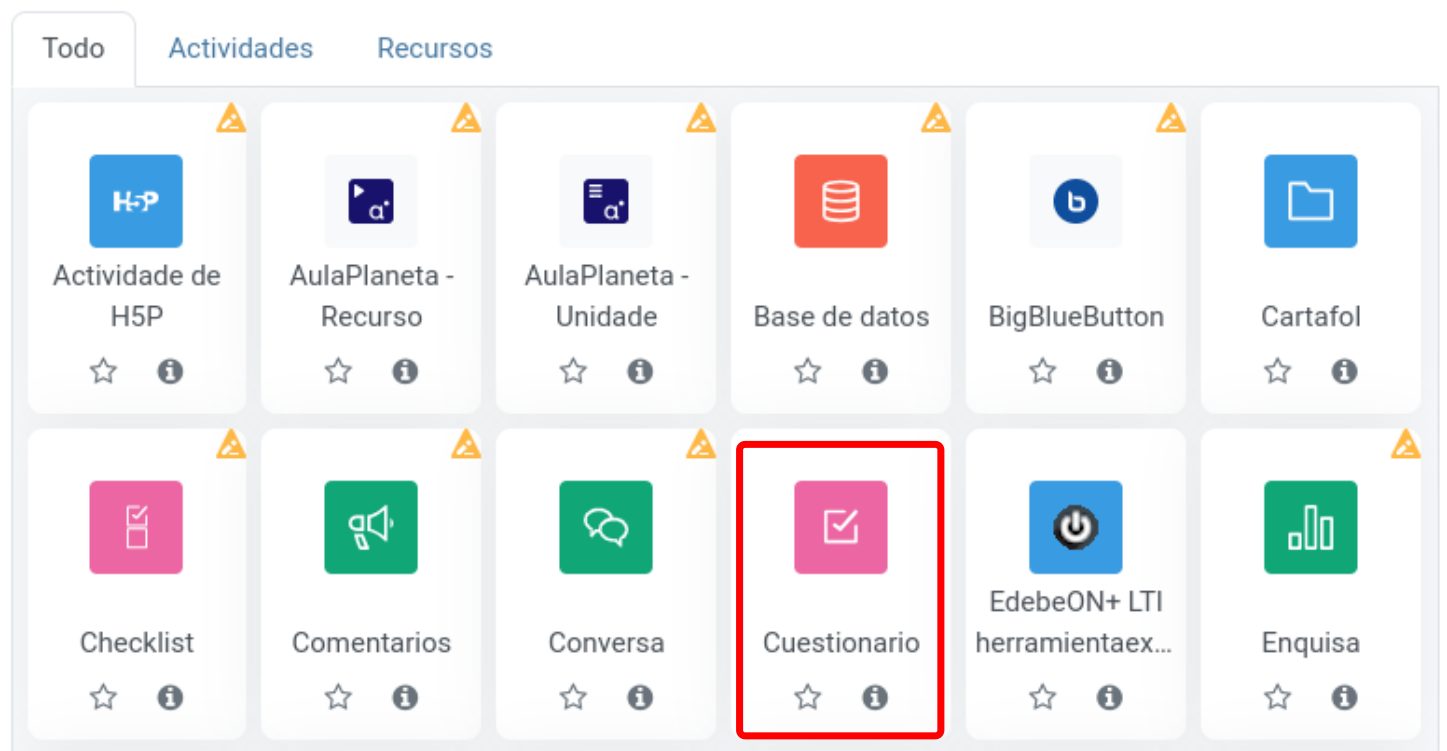Open information about Cuestionario

pos(875,697)
